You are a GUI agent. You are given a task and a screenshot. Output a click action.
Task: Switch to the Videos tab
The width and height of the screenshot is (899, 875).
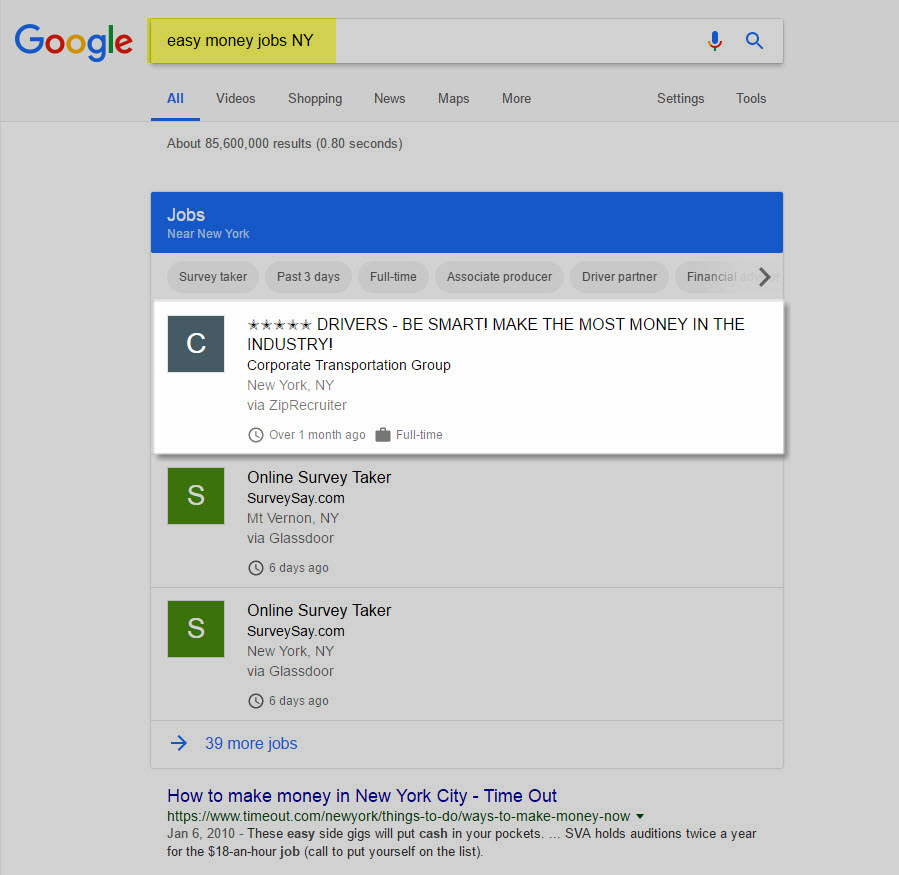click(236, 99)
